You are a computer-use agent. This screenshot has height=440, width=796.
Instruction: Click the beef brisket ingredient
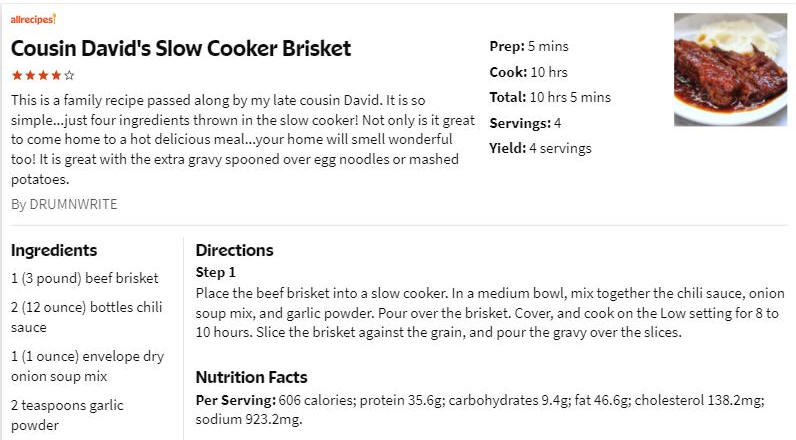(85, 278)
